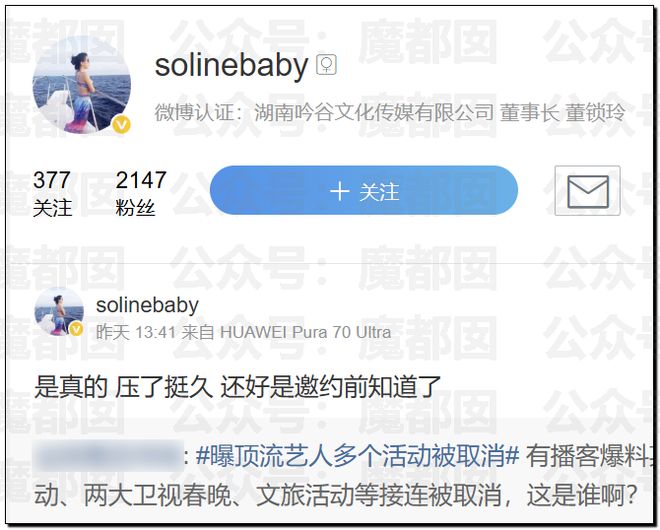Open the envelope private message icon
The width and height of the screenshot is (660, 530).
(588, 191)
